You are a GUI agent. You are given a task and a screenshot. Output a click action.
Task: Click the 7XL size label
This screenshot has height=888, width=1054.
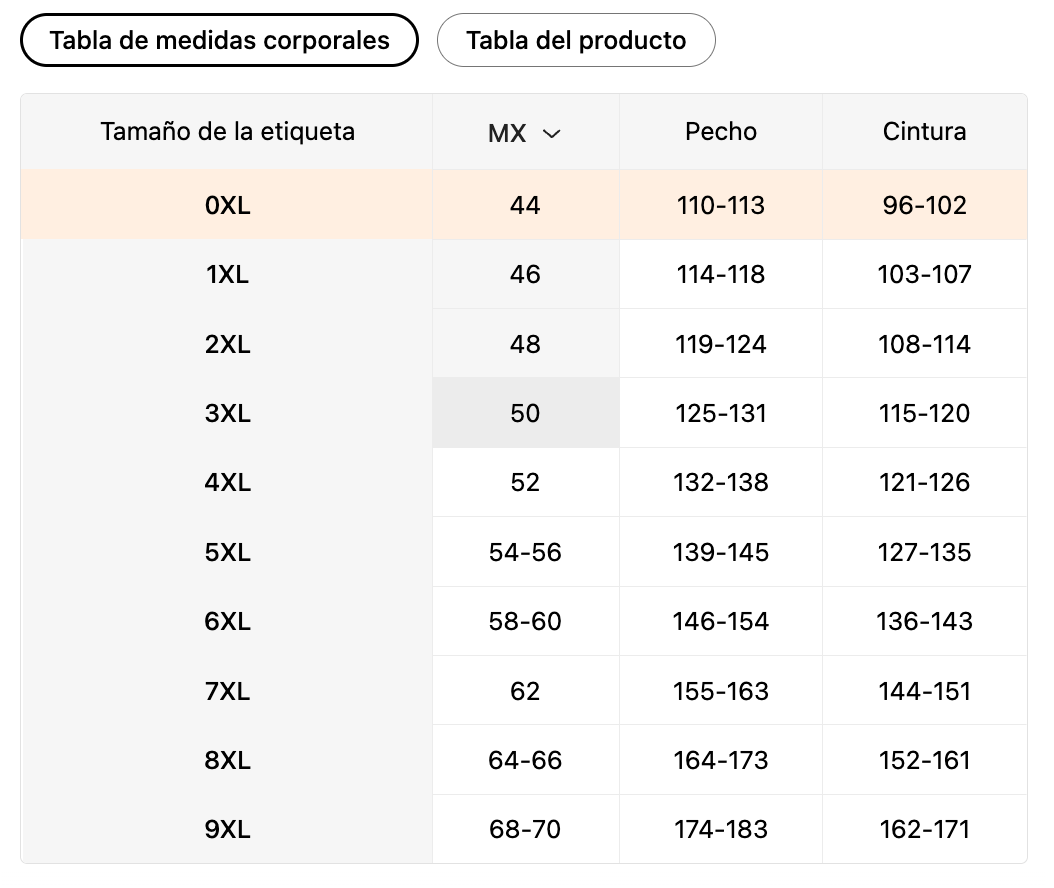227,691
